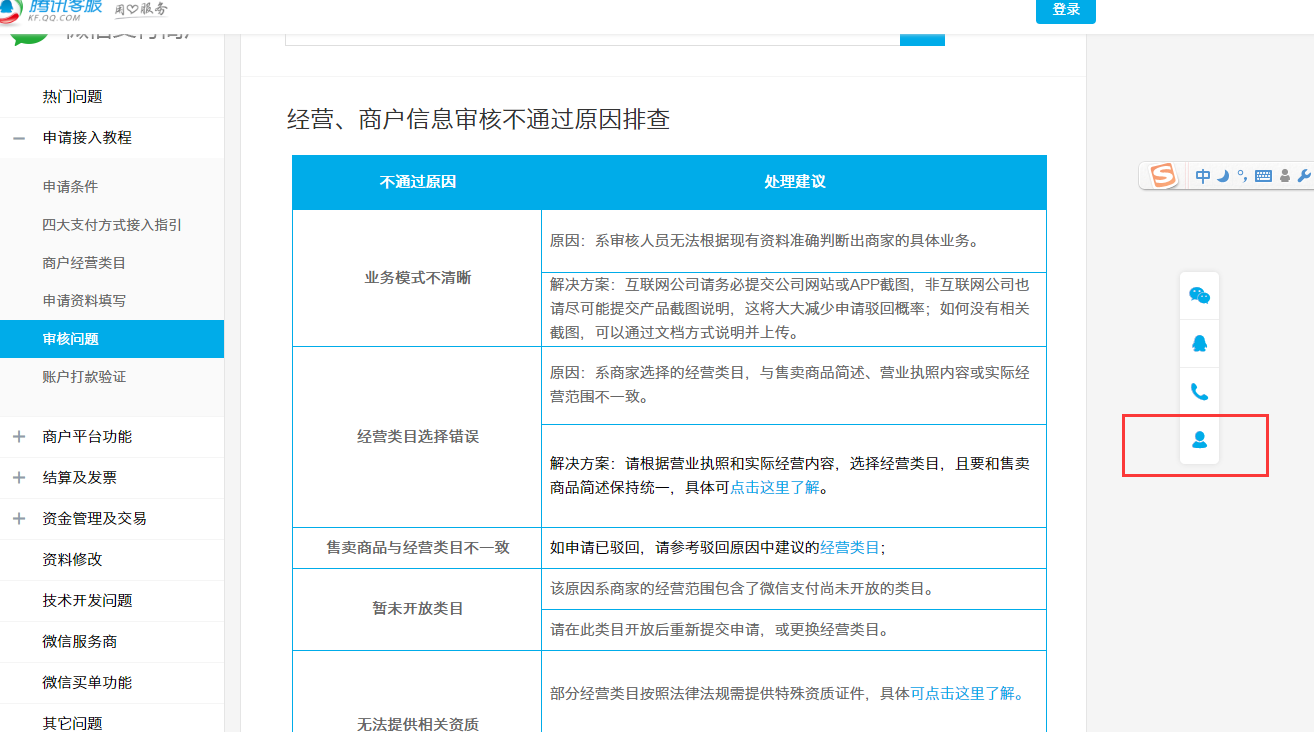
Task: Click the 经营类目选择错误 table cell
Action: (x=417, y=437)
